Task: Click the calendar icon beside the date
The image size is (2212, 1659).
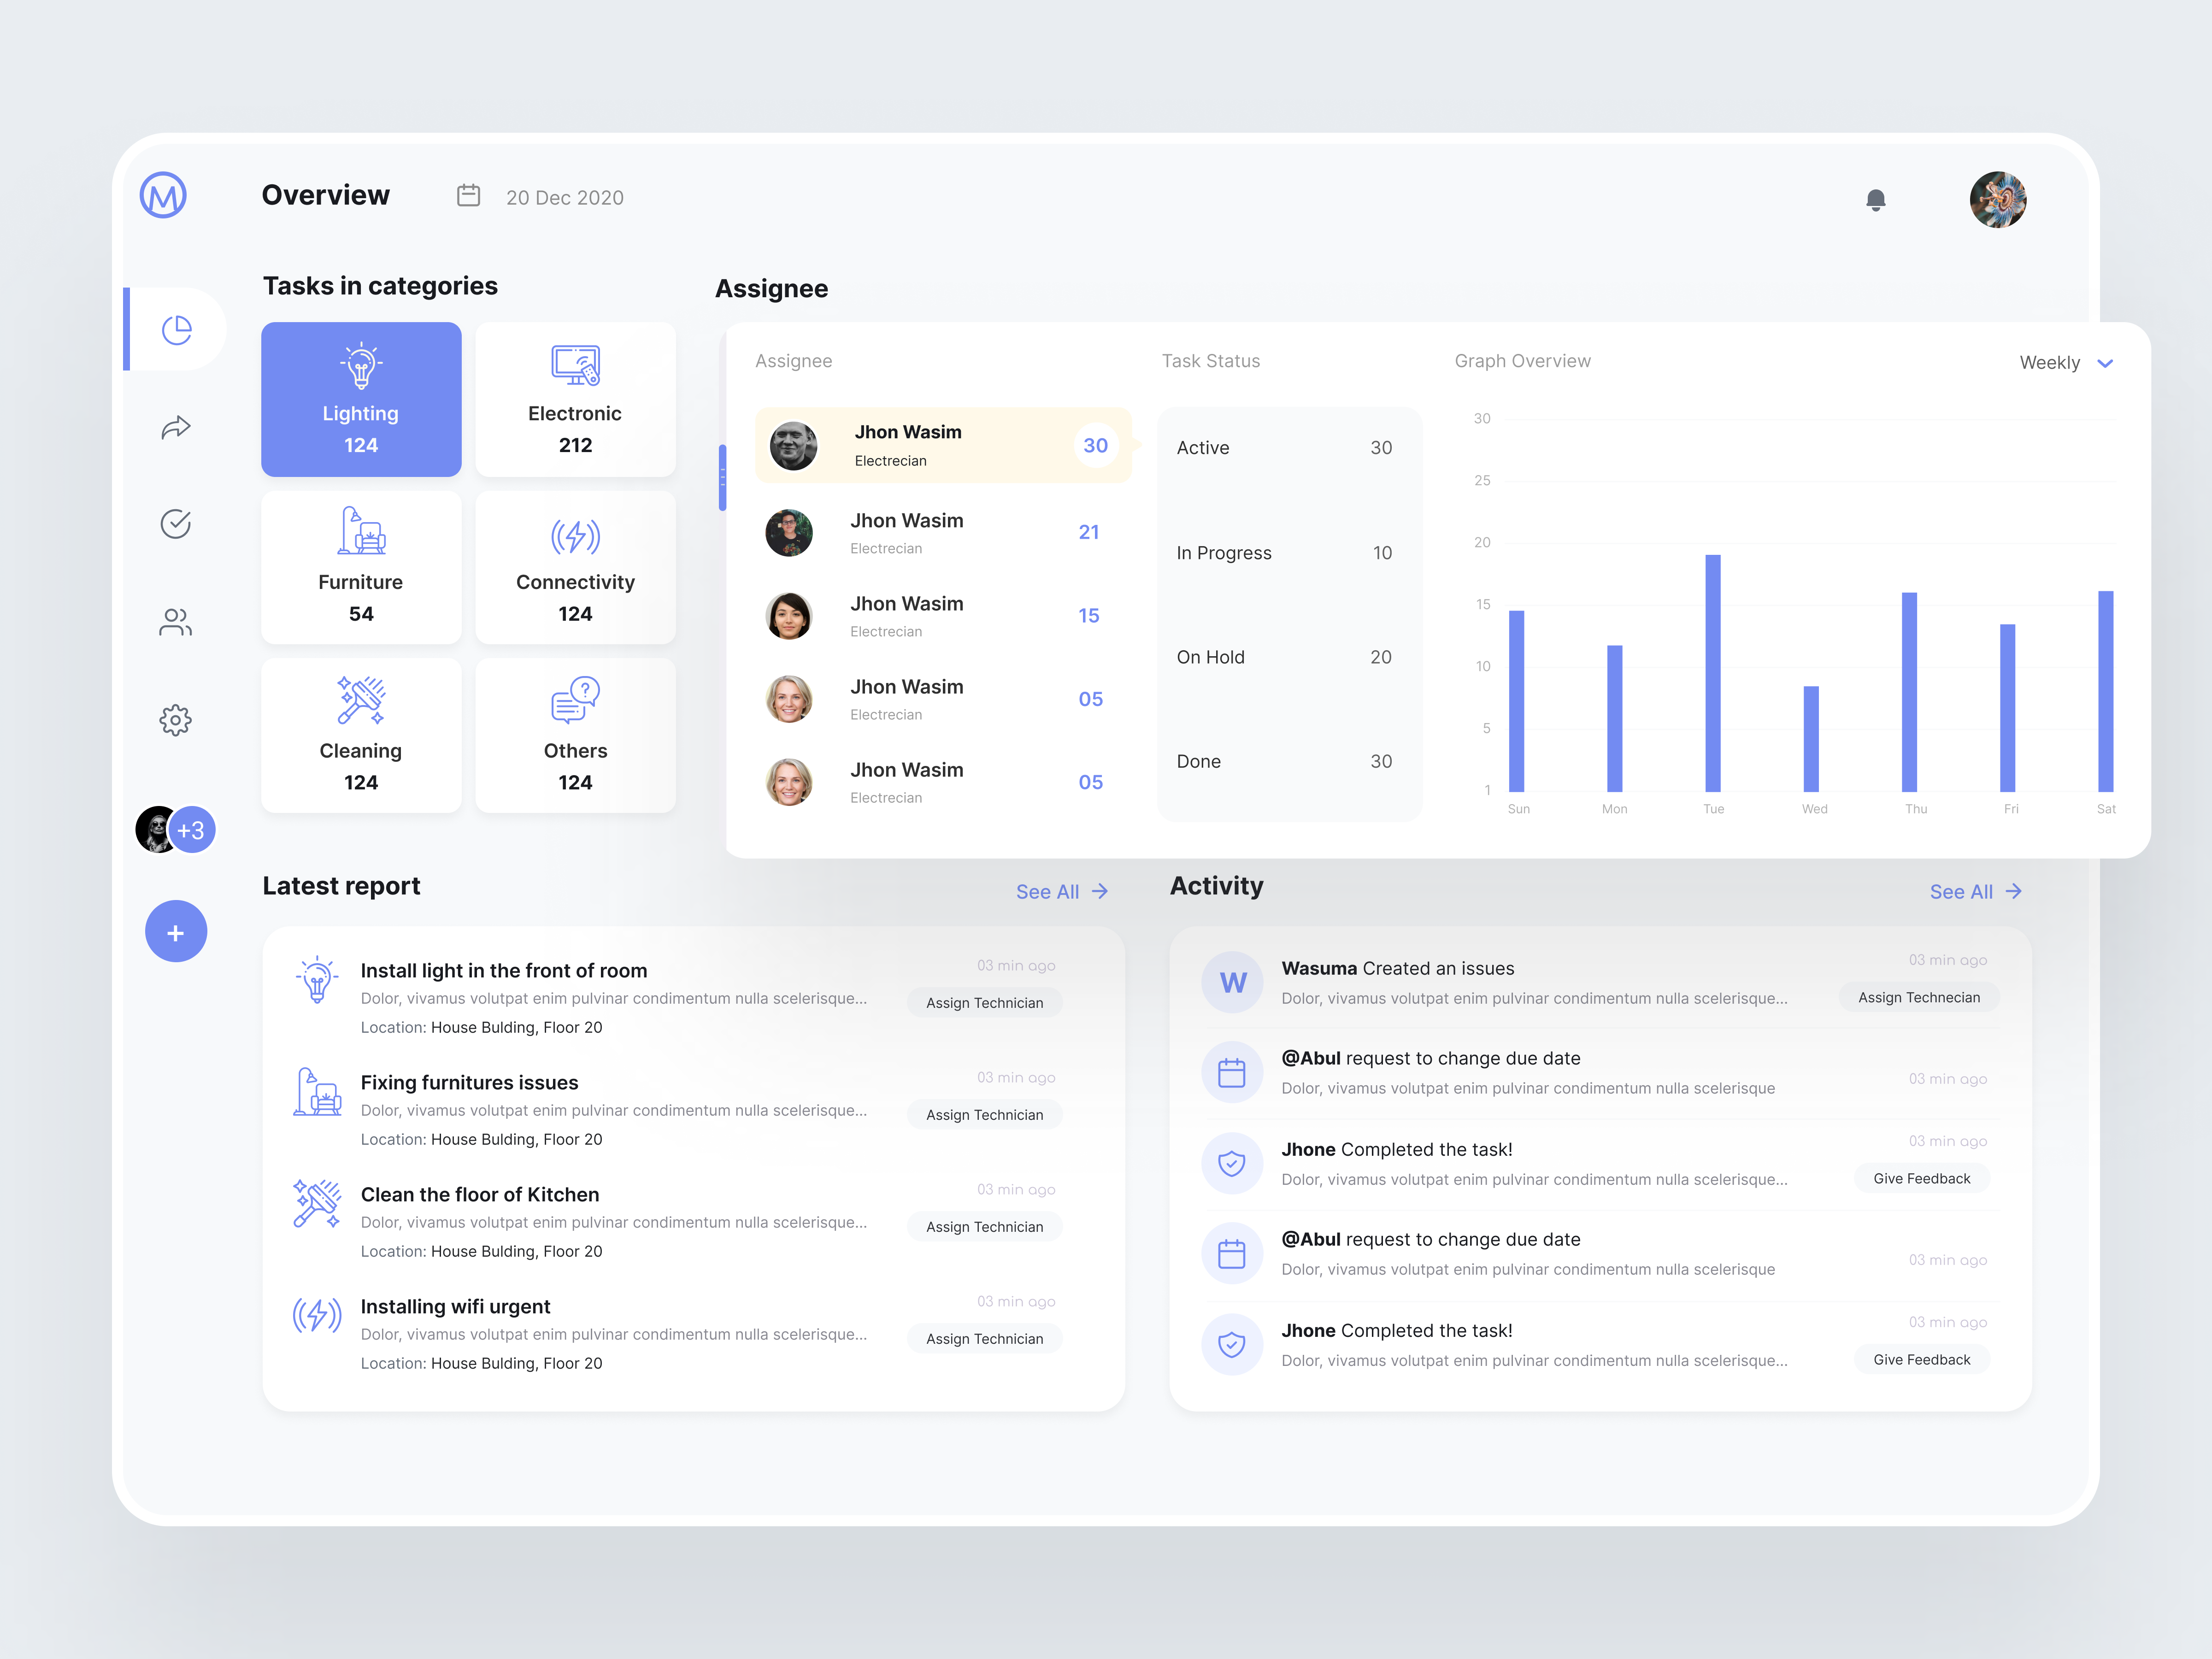Action: point(468,195)
